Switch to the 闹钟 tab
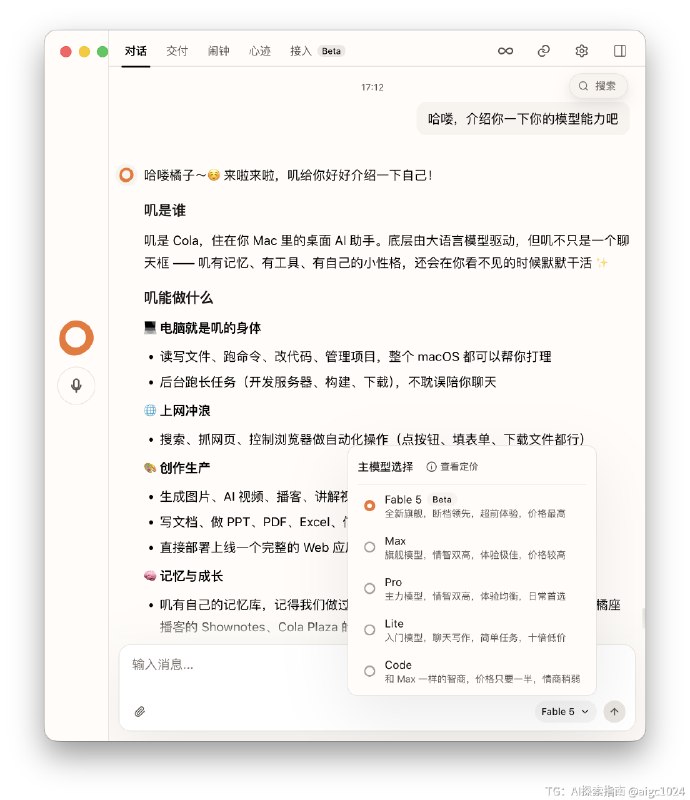 pos(218,51)
